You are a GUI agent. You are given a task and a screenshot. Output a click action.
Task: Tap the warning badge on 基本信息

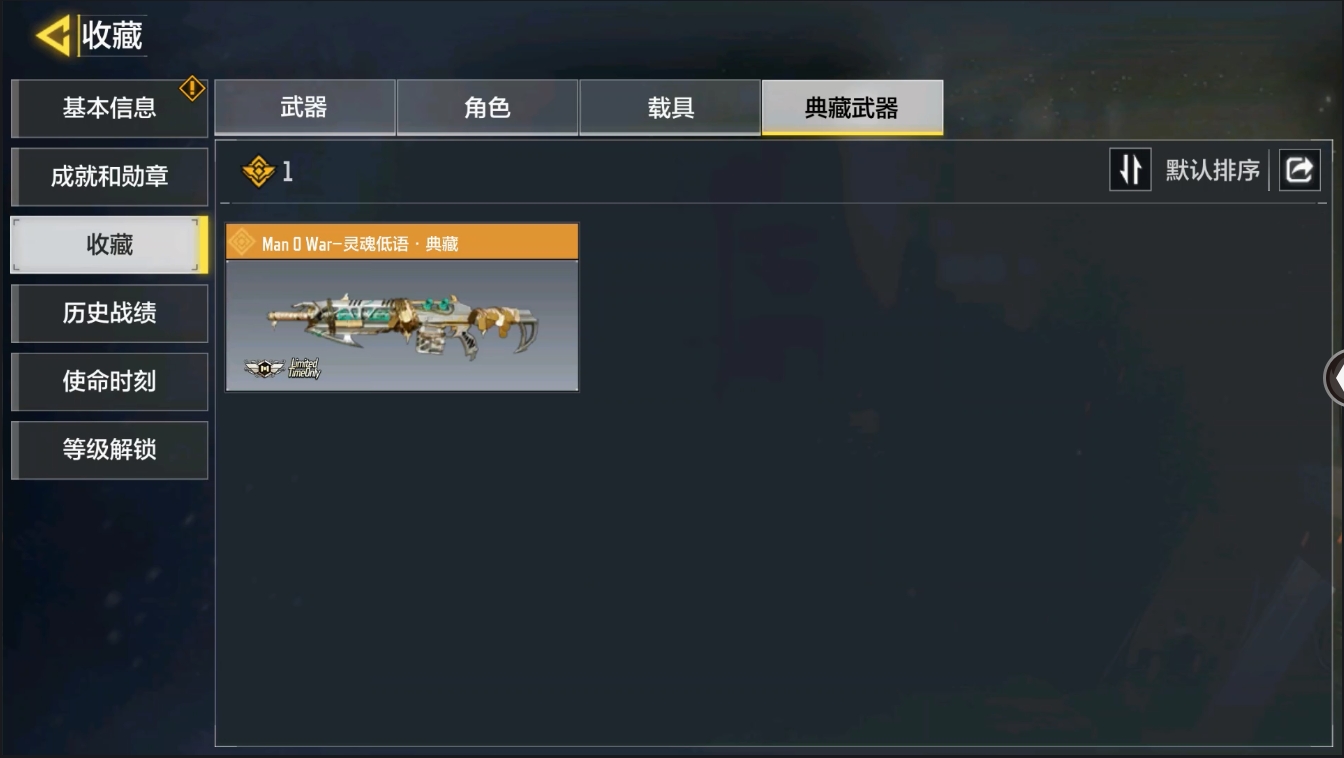tap(192, 88)
